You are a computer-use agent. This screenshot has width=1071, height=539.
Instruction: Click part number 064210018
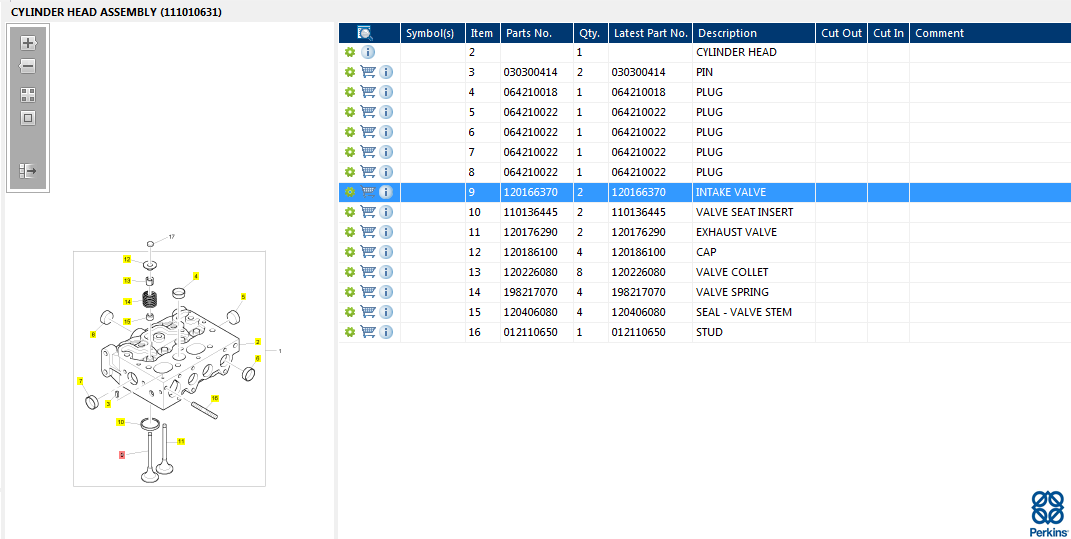(x=531, y=92)
